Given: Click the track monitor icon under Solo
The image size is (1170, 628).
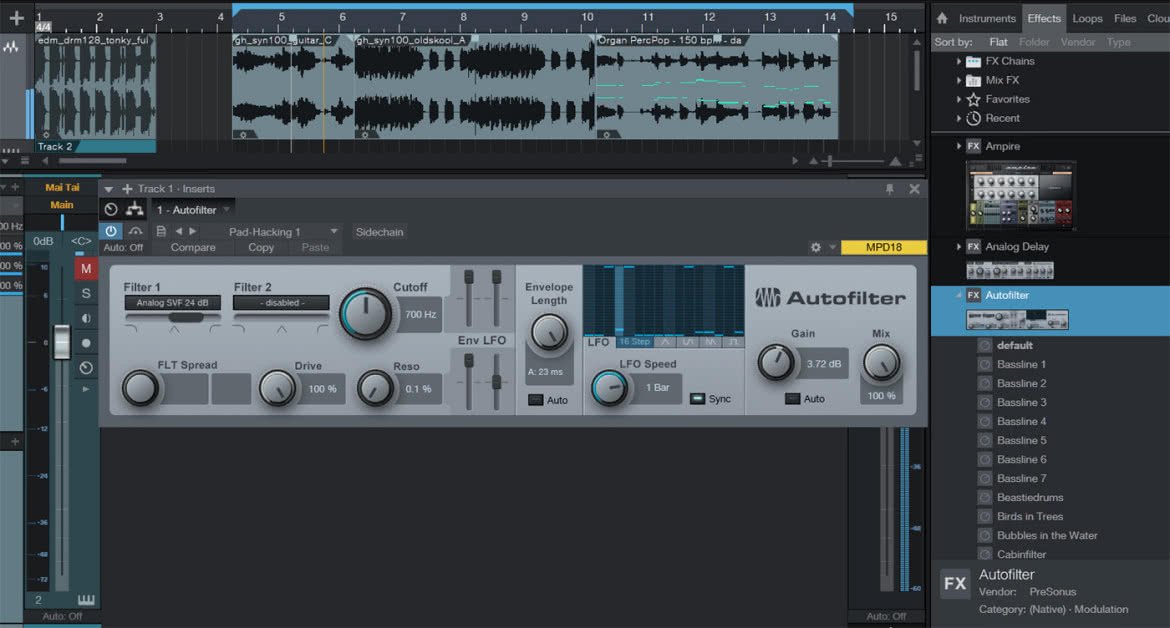Looking at the screenshot, I should 86,318.
